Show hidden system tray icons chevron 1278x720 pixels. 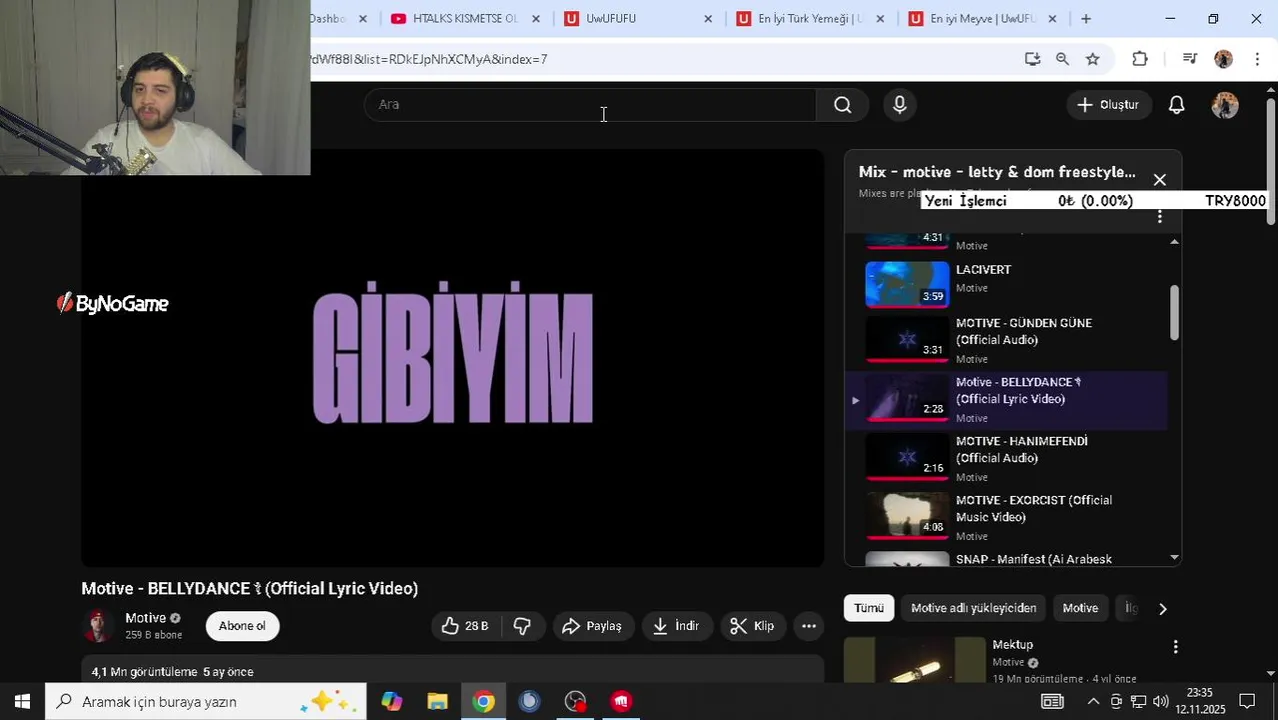tap(1093, 701)
